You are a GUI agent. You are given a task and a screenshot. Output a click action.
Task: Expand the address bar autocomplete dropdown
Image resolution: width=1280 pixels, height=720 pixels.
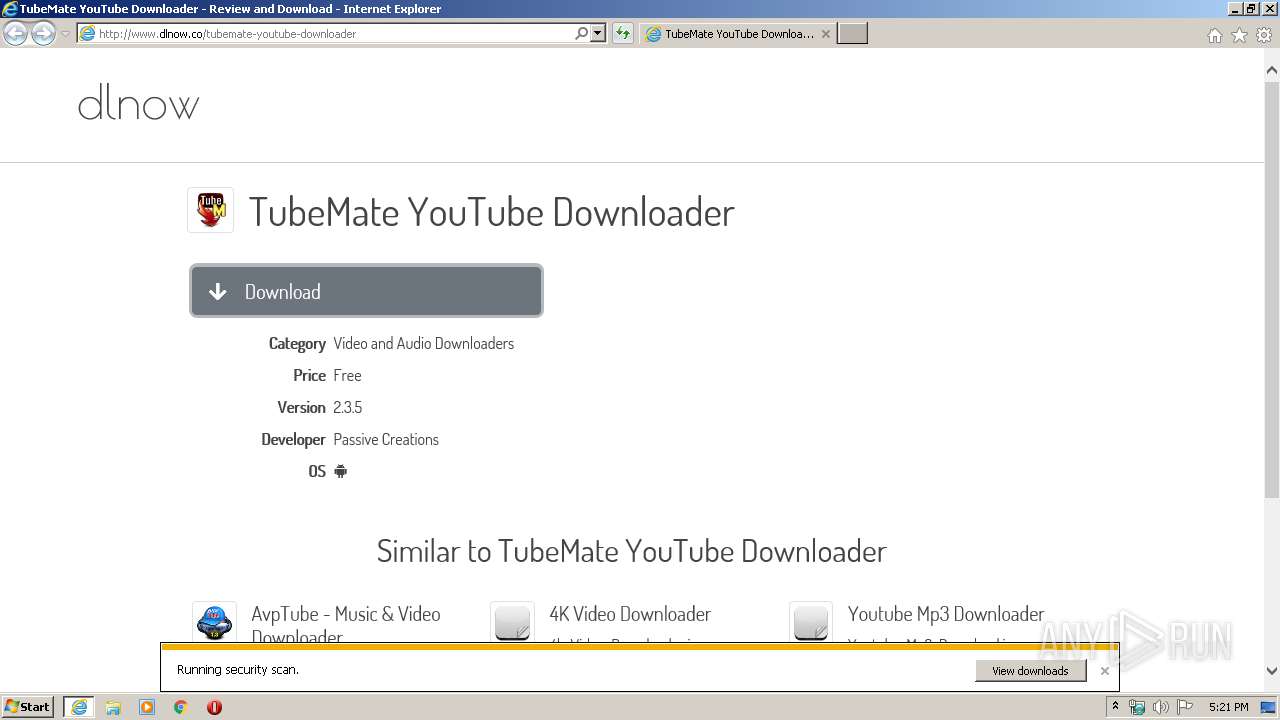click(x=598, y=34)
